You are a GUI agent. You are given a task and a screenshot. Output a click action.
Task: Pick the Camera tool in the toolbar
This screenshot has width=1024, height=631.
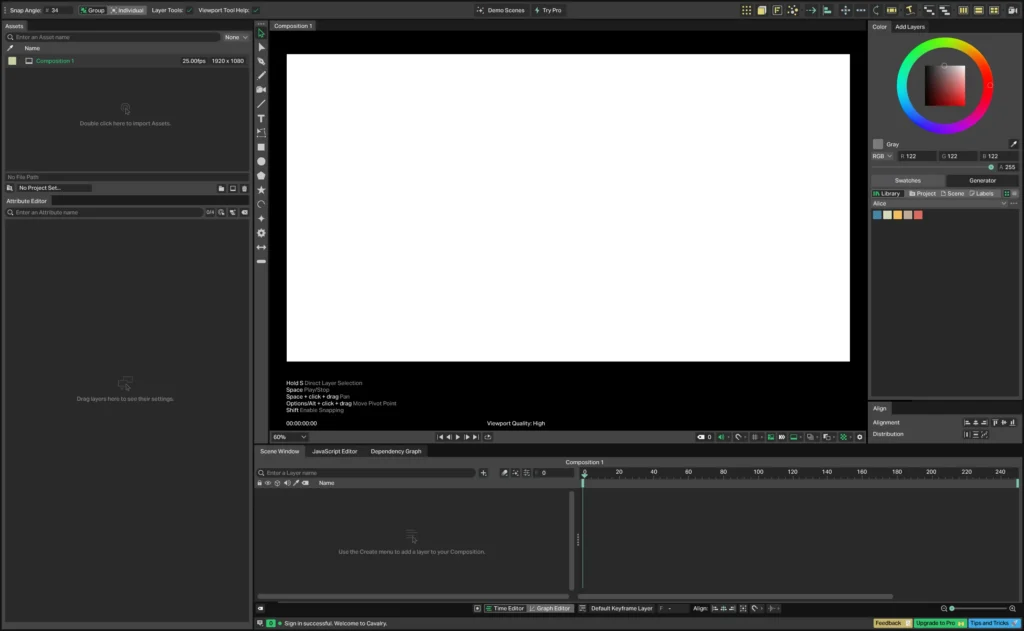pos(261,90)
